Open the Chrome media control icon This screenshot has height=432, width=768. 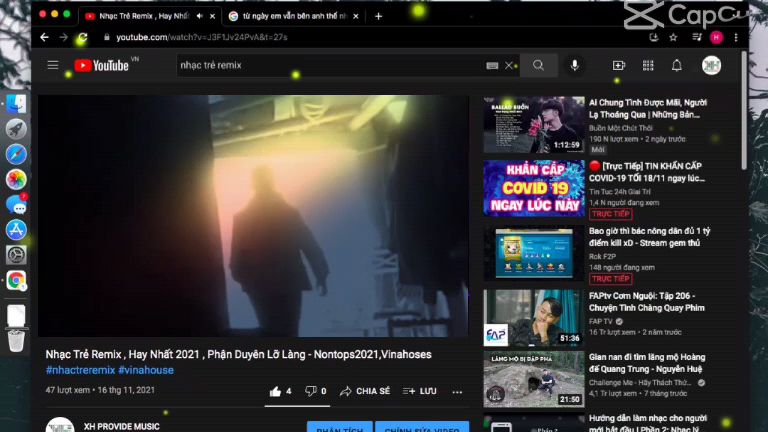click(697, 37)
